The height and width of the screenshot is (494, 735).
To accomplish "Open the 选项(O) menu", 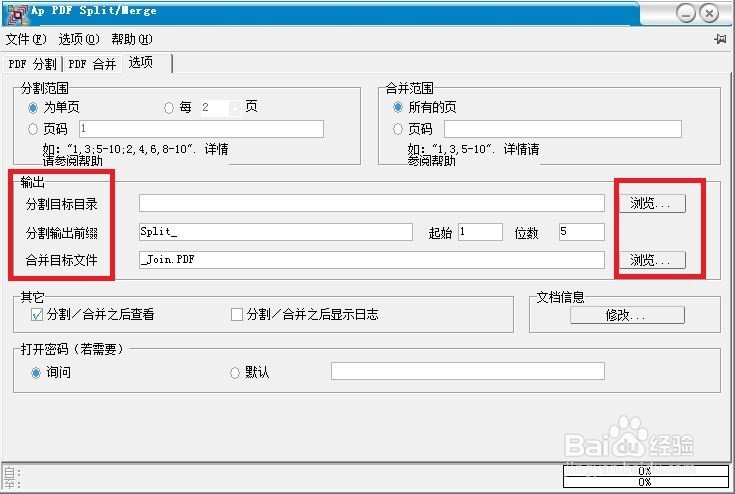I will (x=79, y=39).
